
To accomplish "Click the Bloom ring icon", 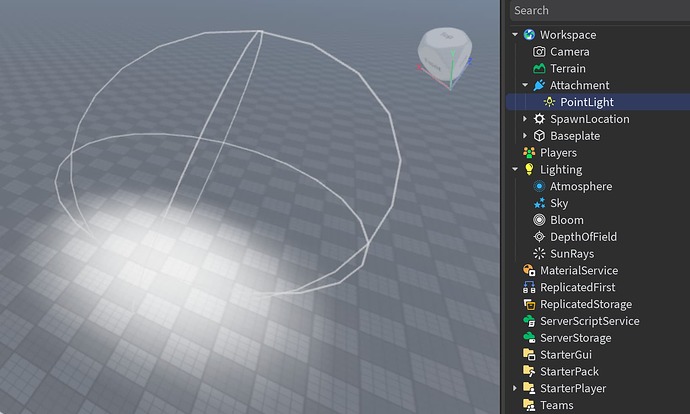I will click(539, 220).
